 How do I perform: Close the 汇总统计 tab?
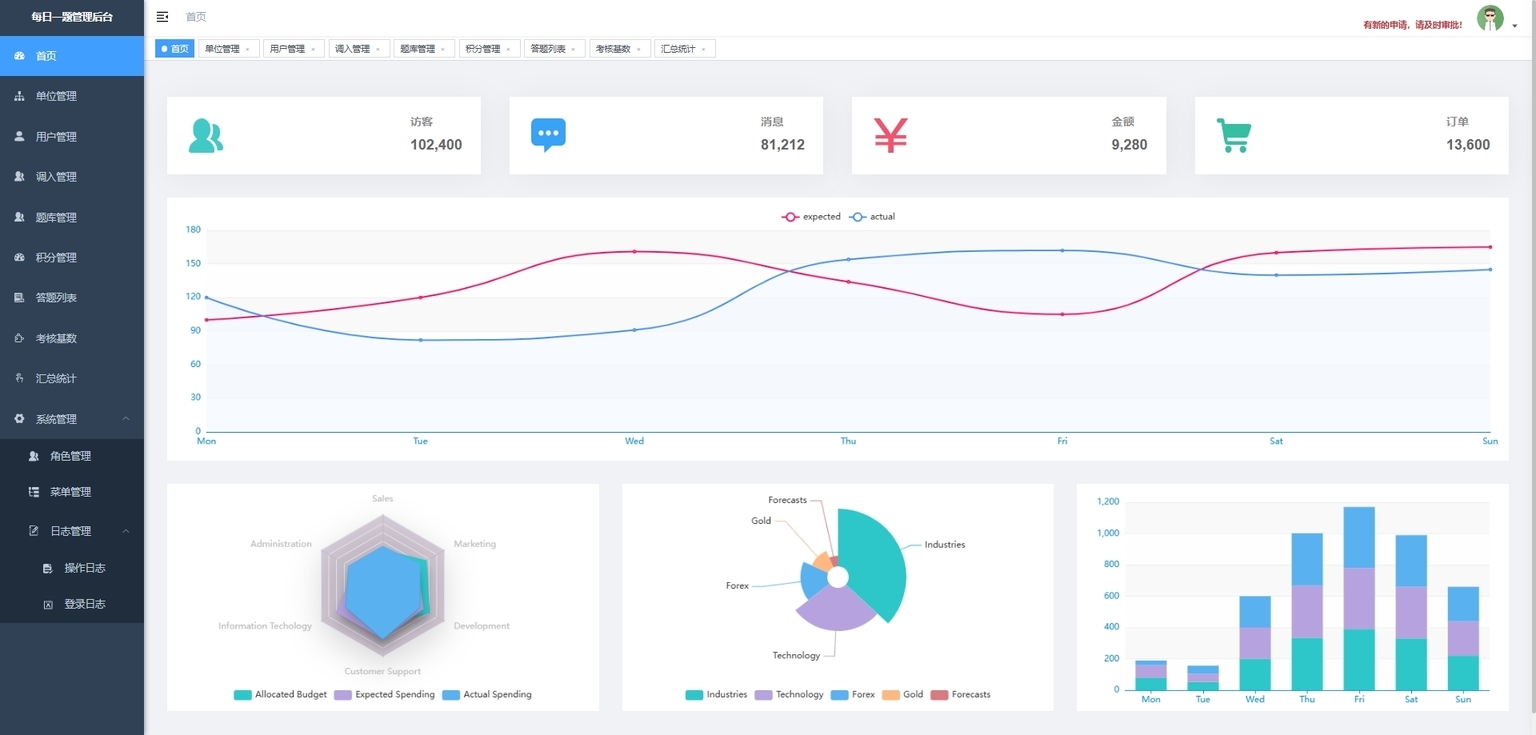pos(703,49)
